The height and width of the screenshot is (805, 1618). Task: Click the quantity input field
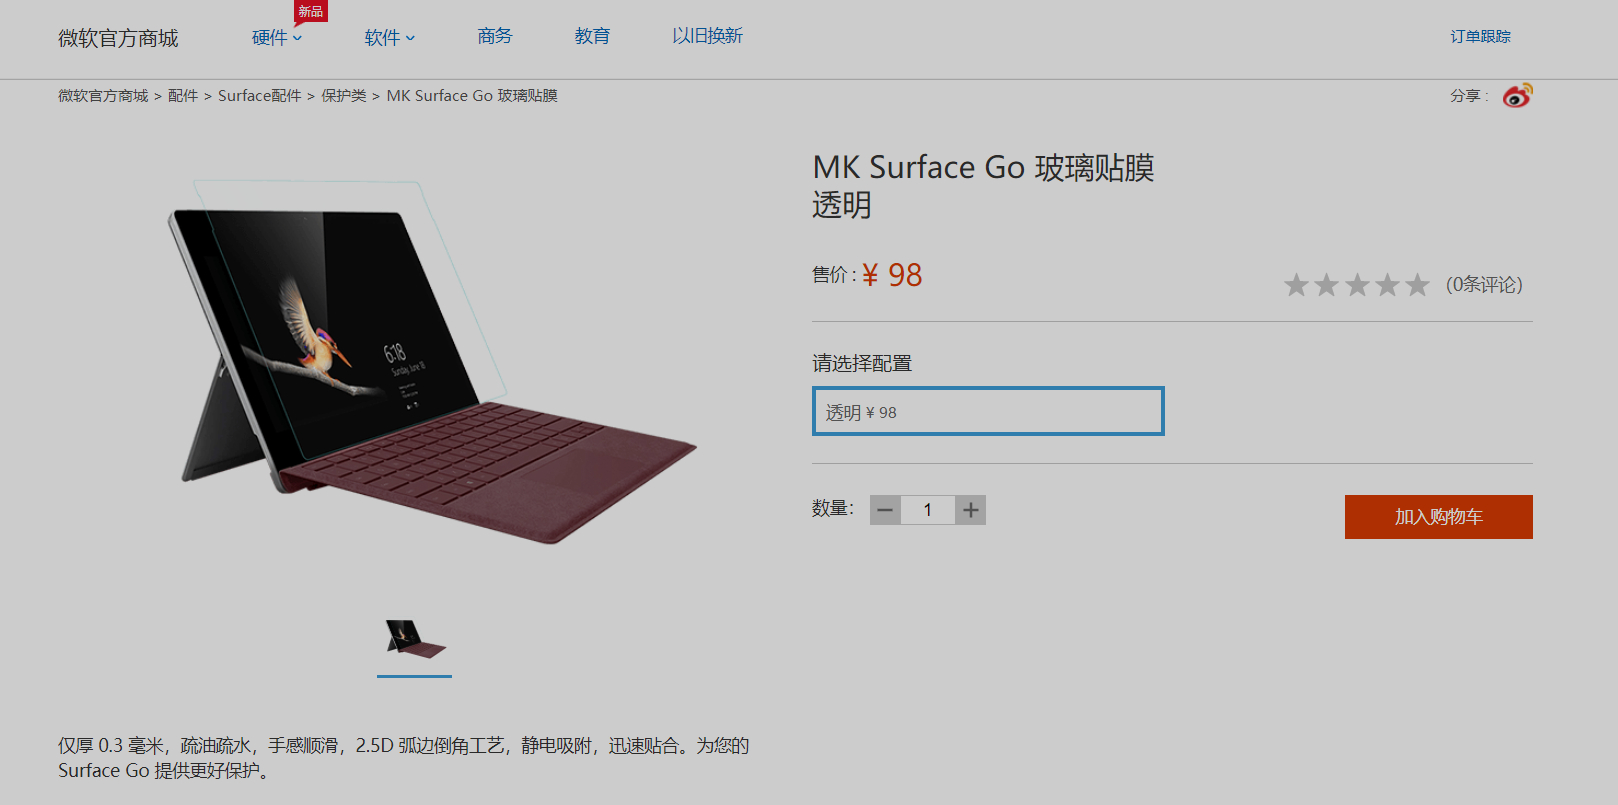(928, 510)
